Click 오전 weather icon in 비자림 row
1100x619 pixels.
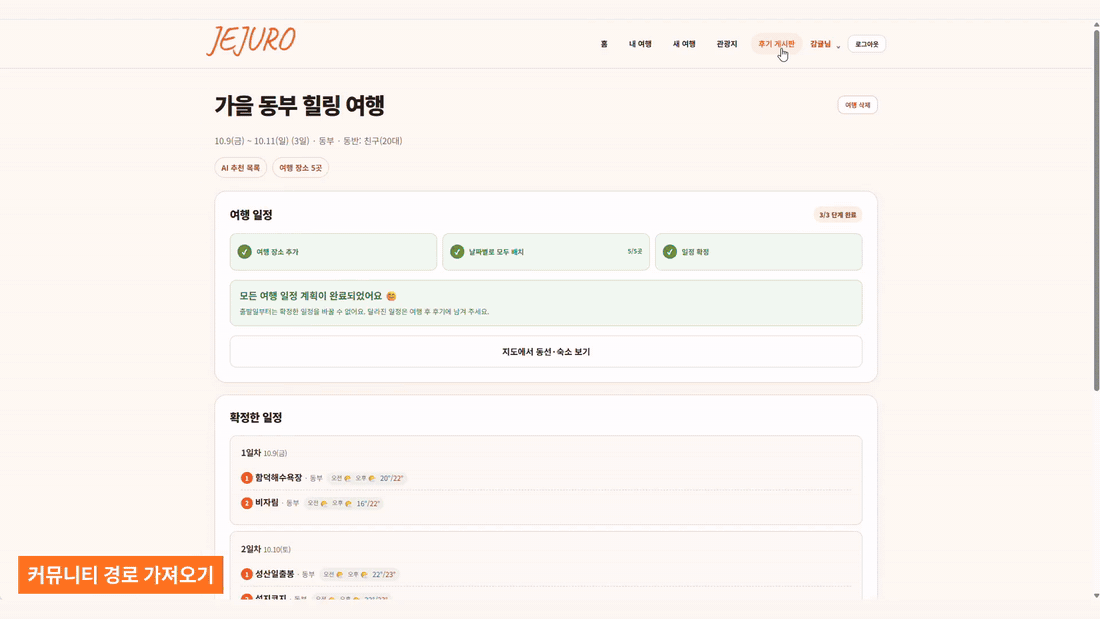(324, 504)
